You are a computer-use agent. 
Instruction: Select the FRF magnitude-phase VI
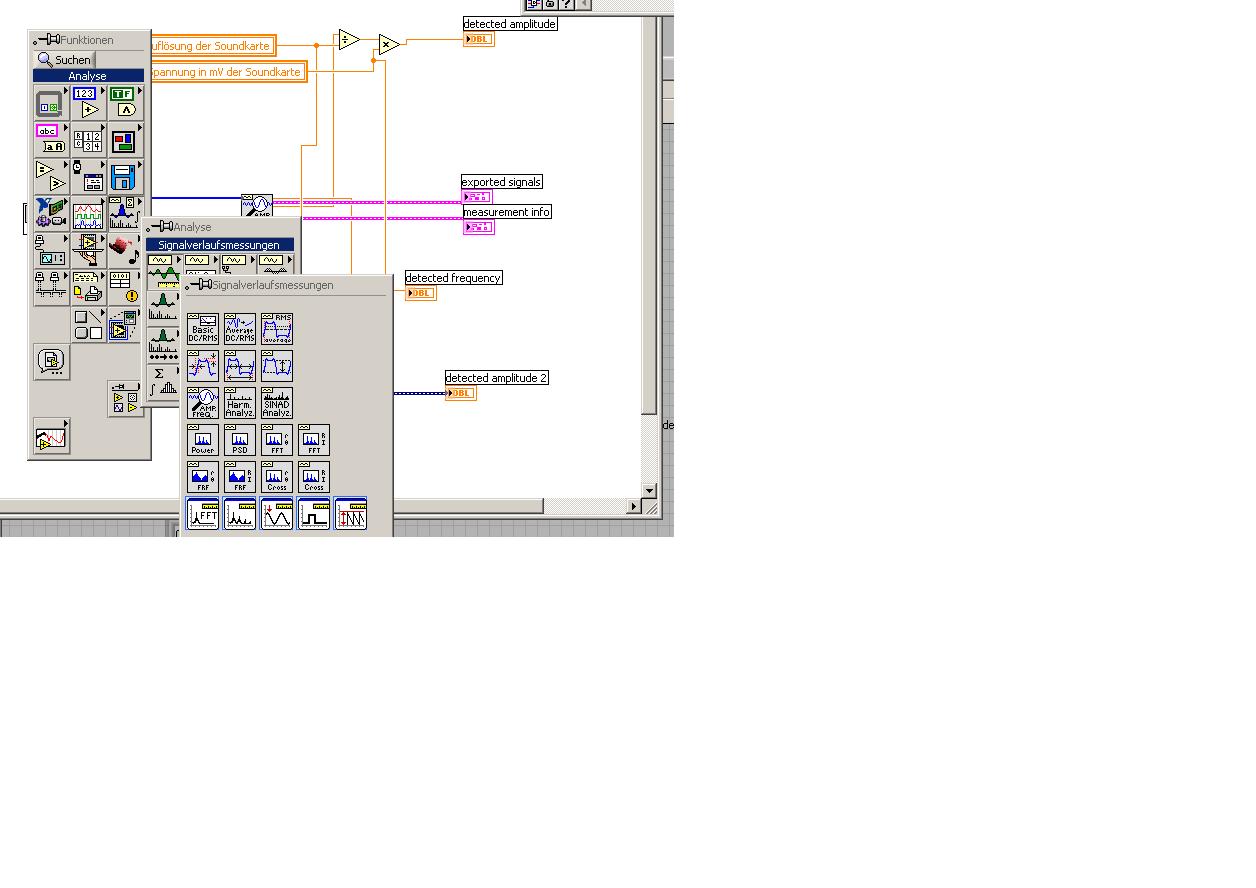[203, 477]
